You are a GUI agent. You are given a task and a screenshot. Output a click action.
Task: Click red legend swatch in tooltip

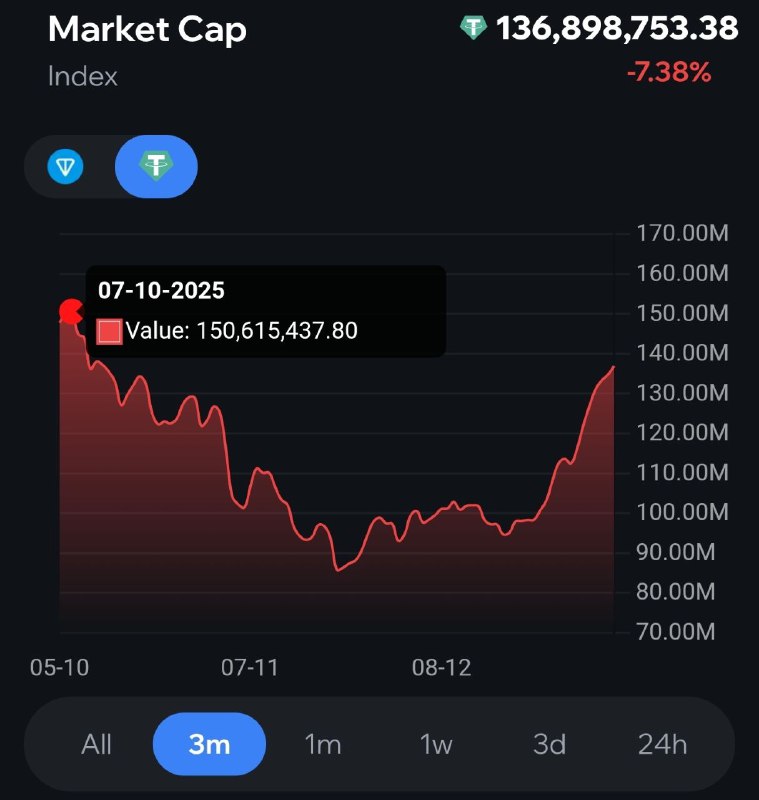tap(109, 331)
